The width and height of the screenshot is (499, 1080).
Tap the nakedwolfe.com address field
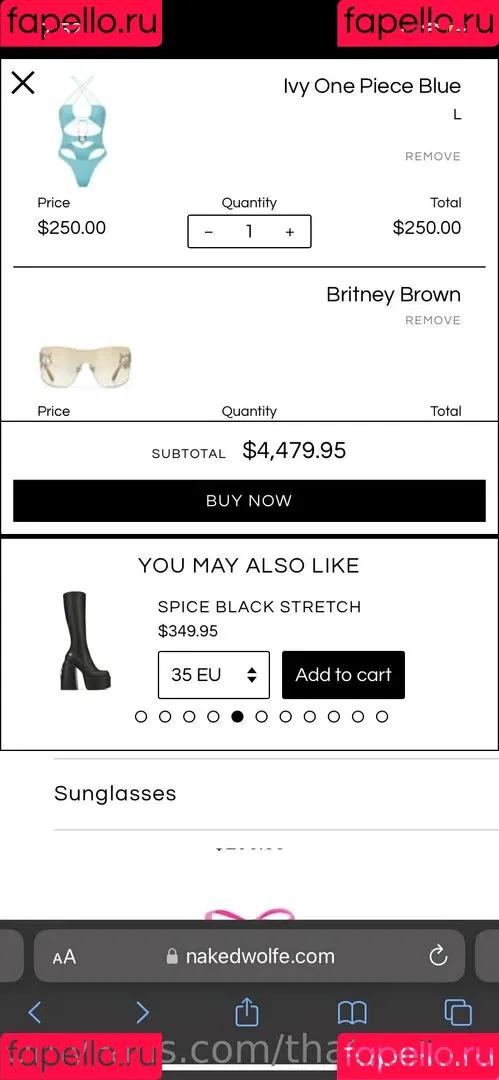pyautogui.click(x=250, y=956)
